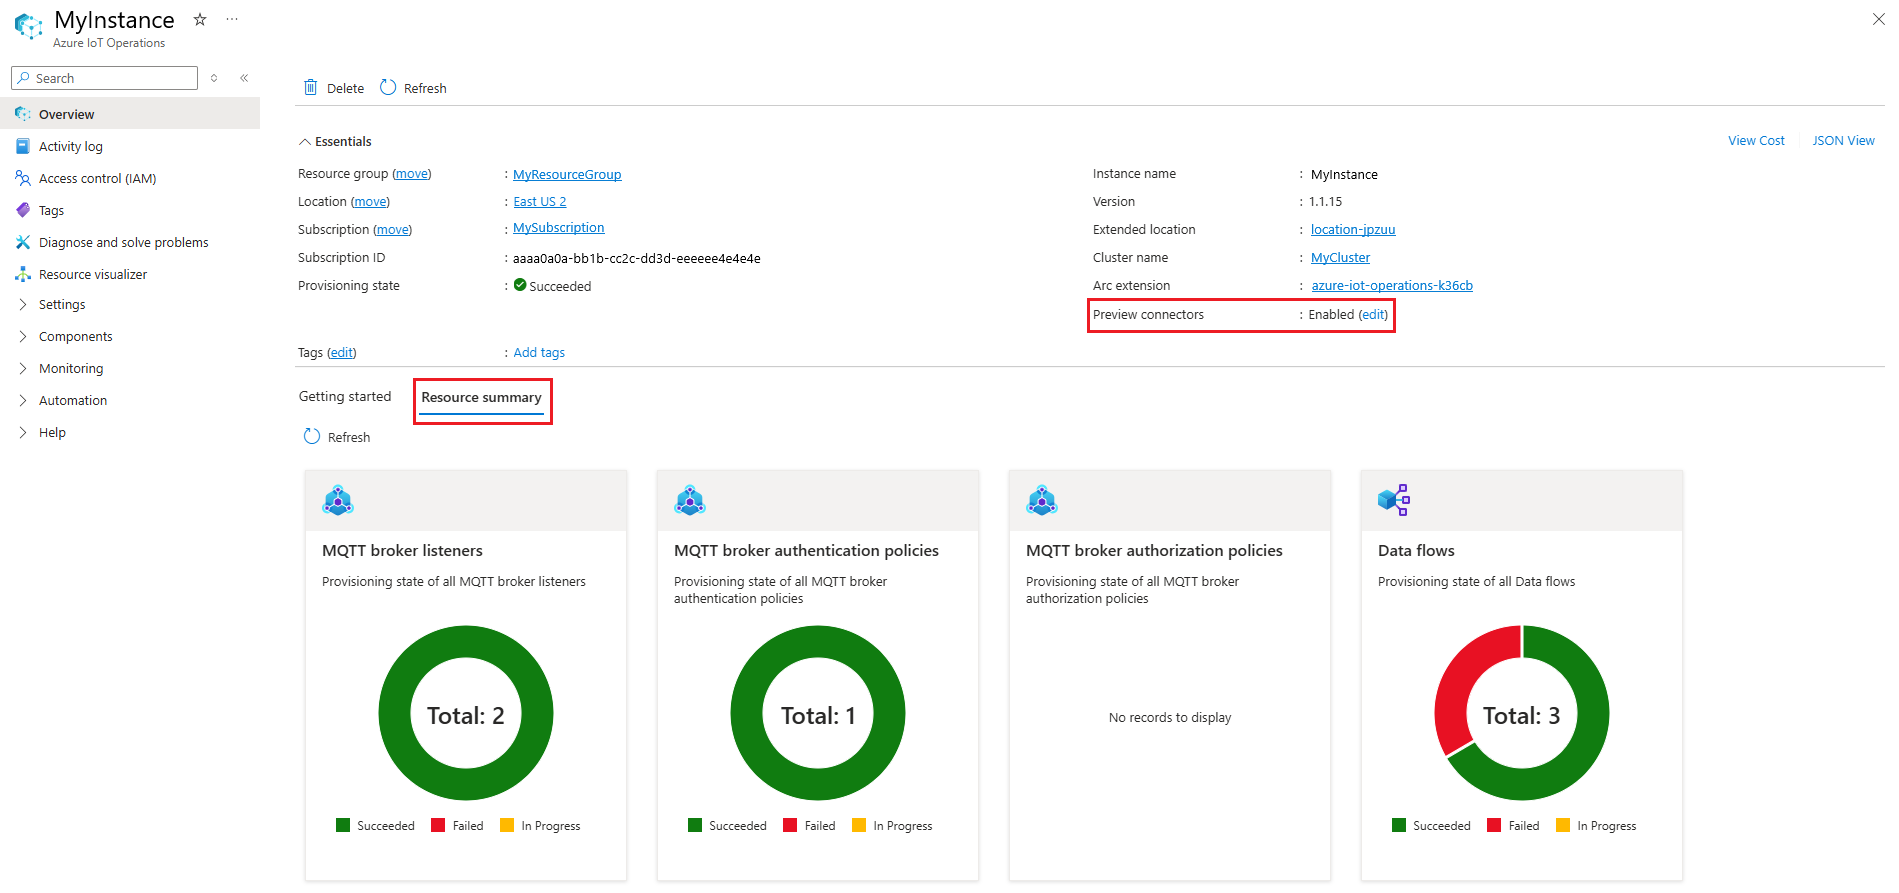The height and width of the screenshot is (893, 1899).
Task: Open location-jpzuu extended location link
Action: pyautogui.click(x=1353, y=229)
